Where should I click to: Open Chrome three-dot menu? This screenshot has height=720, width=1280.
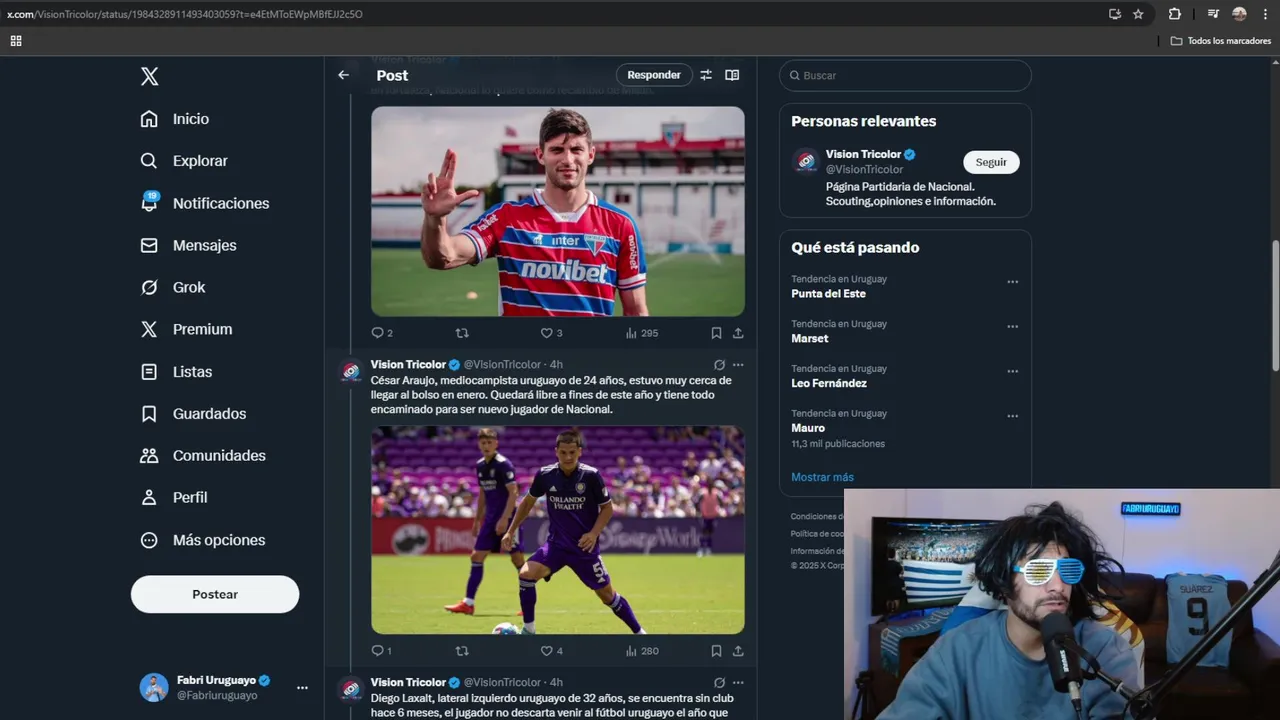tap(1263, 14)
